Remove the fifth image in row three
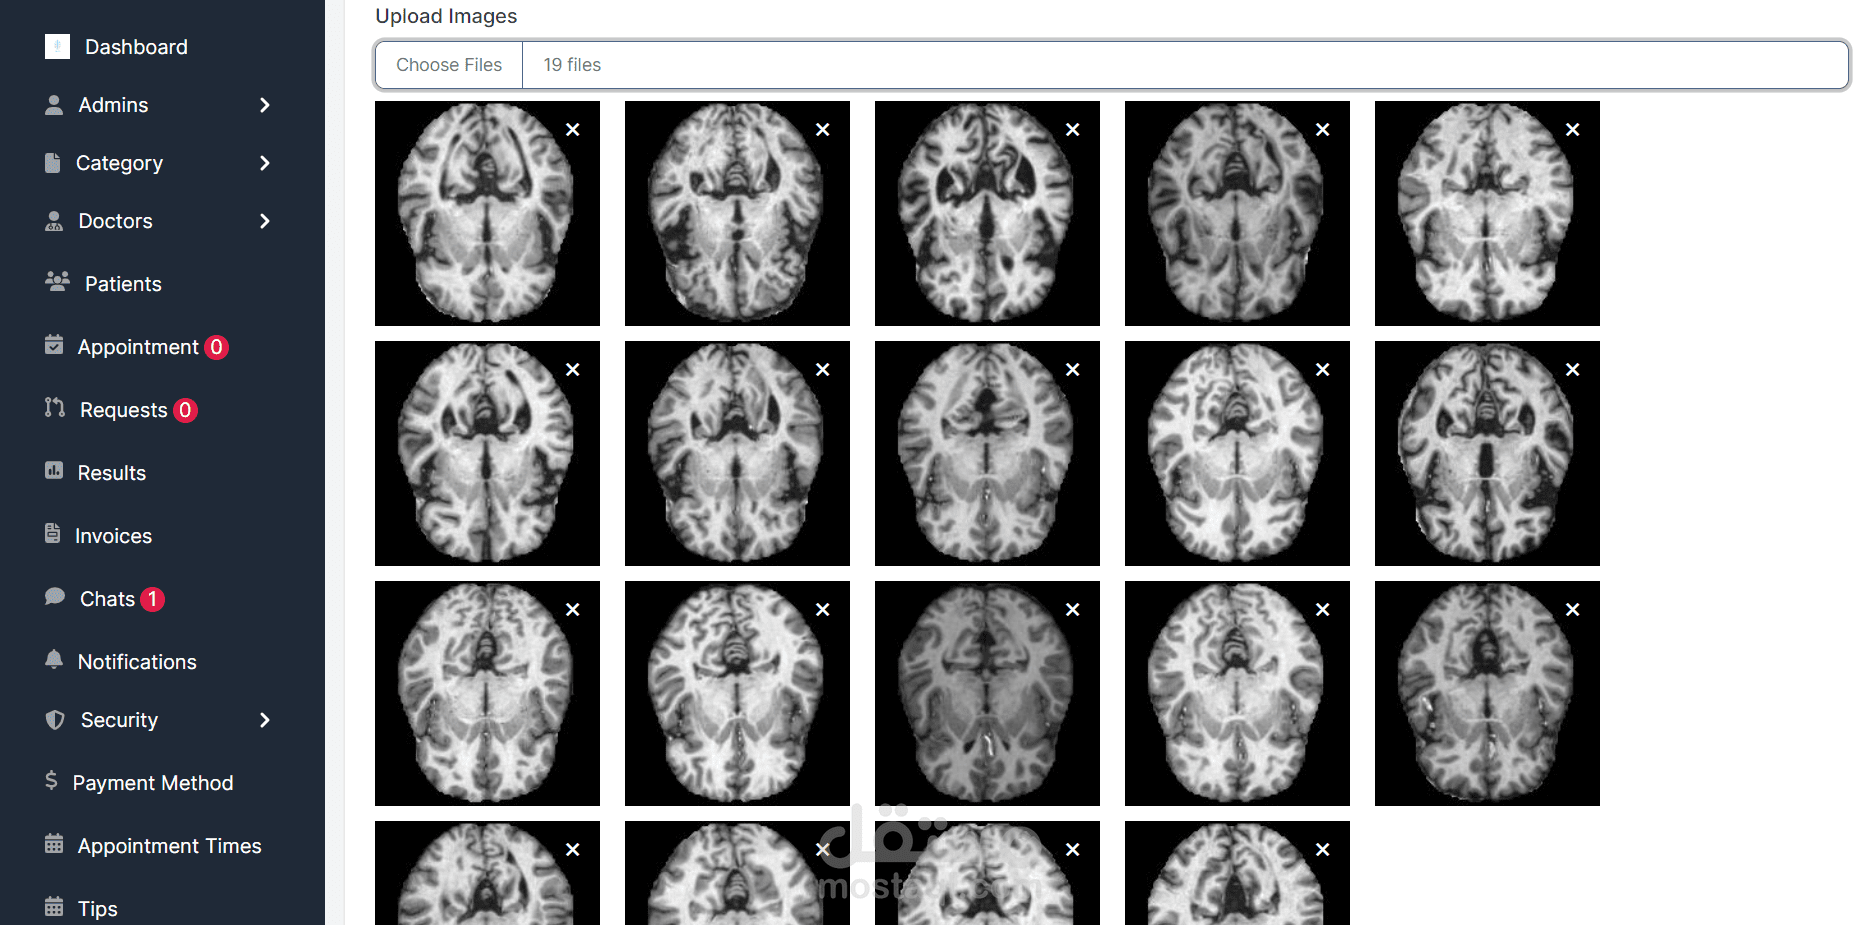Viewport: 1861px width, 925px height. click(1573, 610)
